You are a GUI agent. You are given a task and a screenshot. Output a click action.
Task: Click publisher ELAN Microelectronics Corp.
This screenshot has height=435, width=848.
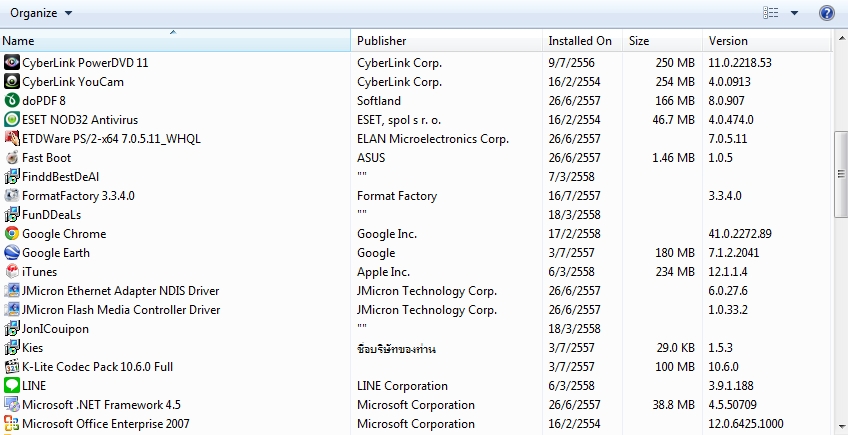coord(433,139)
